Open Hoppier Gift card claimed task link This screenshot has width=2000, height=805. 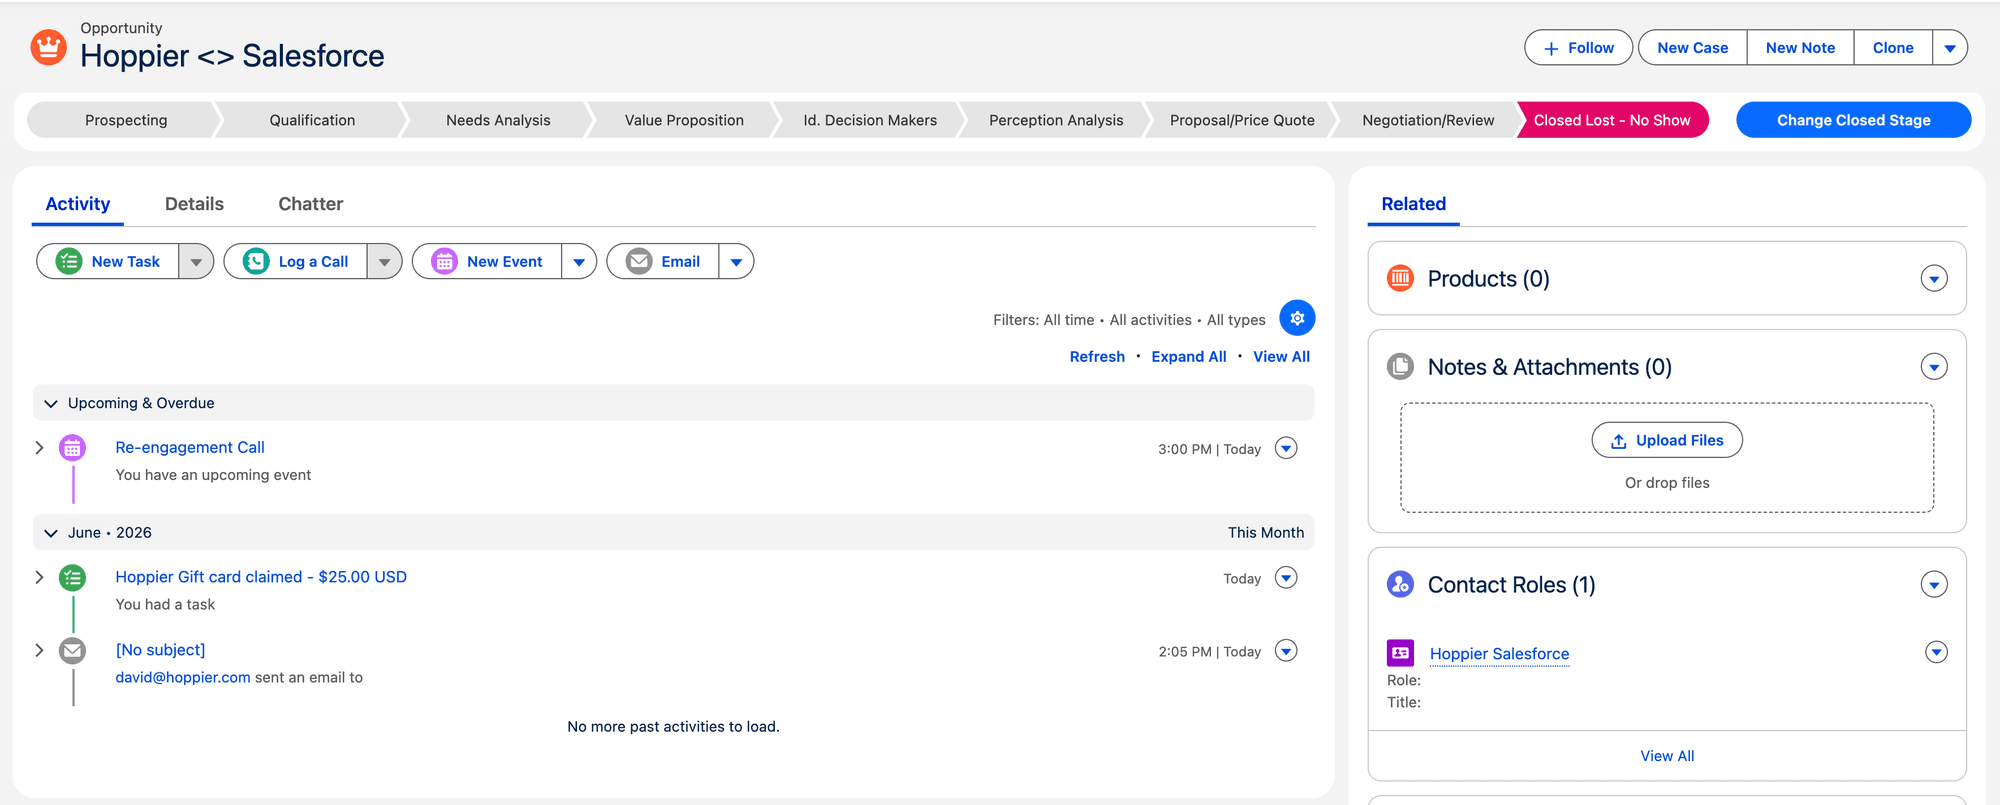click(261, 577)
